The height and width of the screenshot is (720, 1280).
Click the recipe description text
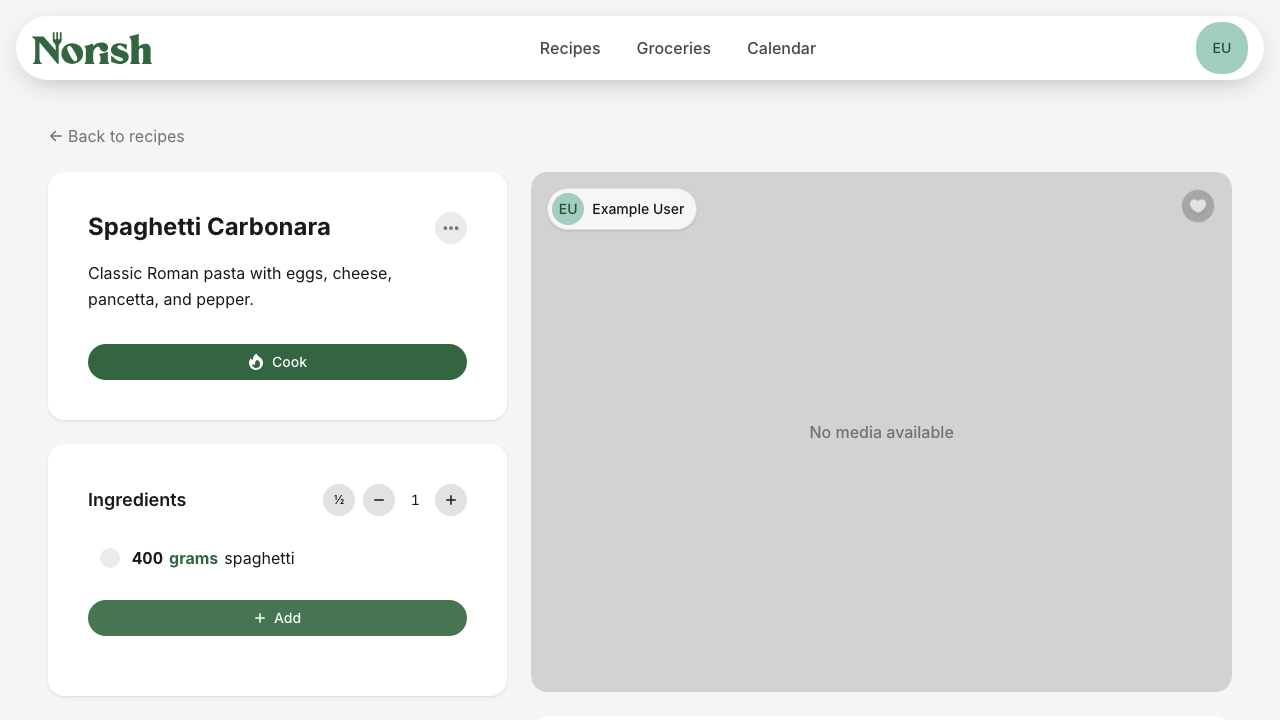(x=240, y=286)
